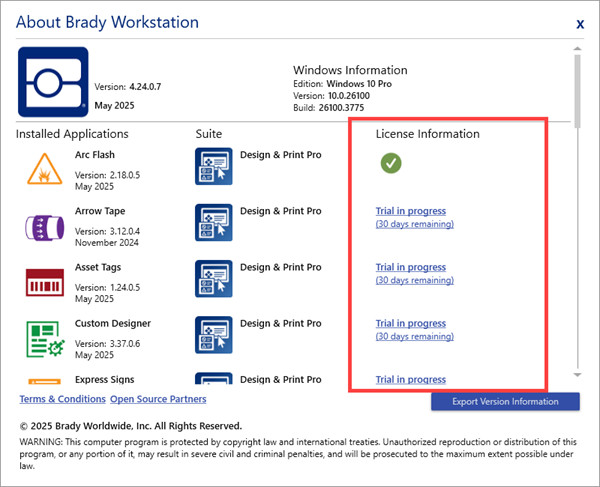Image resolution: width=600 pixels, height=487 pixels.
Task: Click Design & Print Pro icon for Asset Tags
Action: (214, 279)
